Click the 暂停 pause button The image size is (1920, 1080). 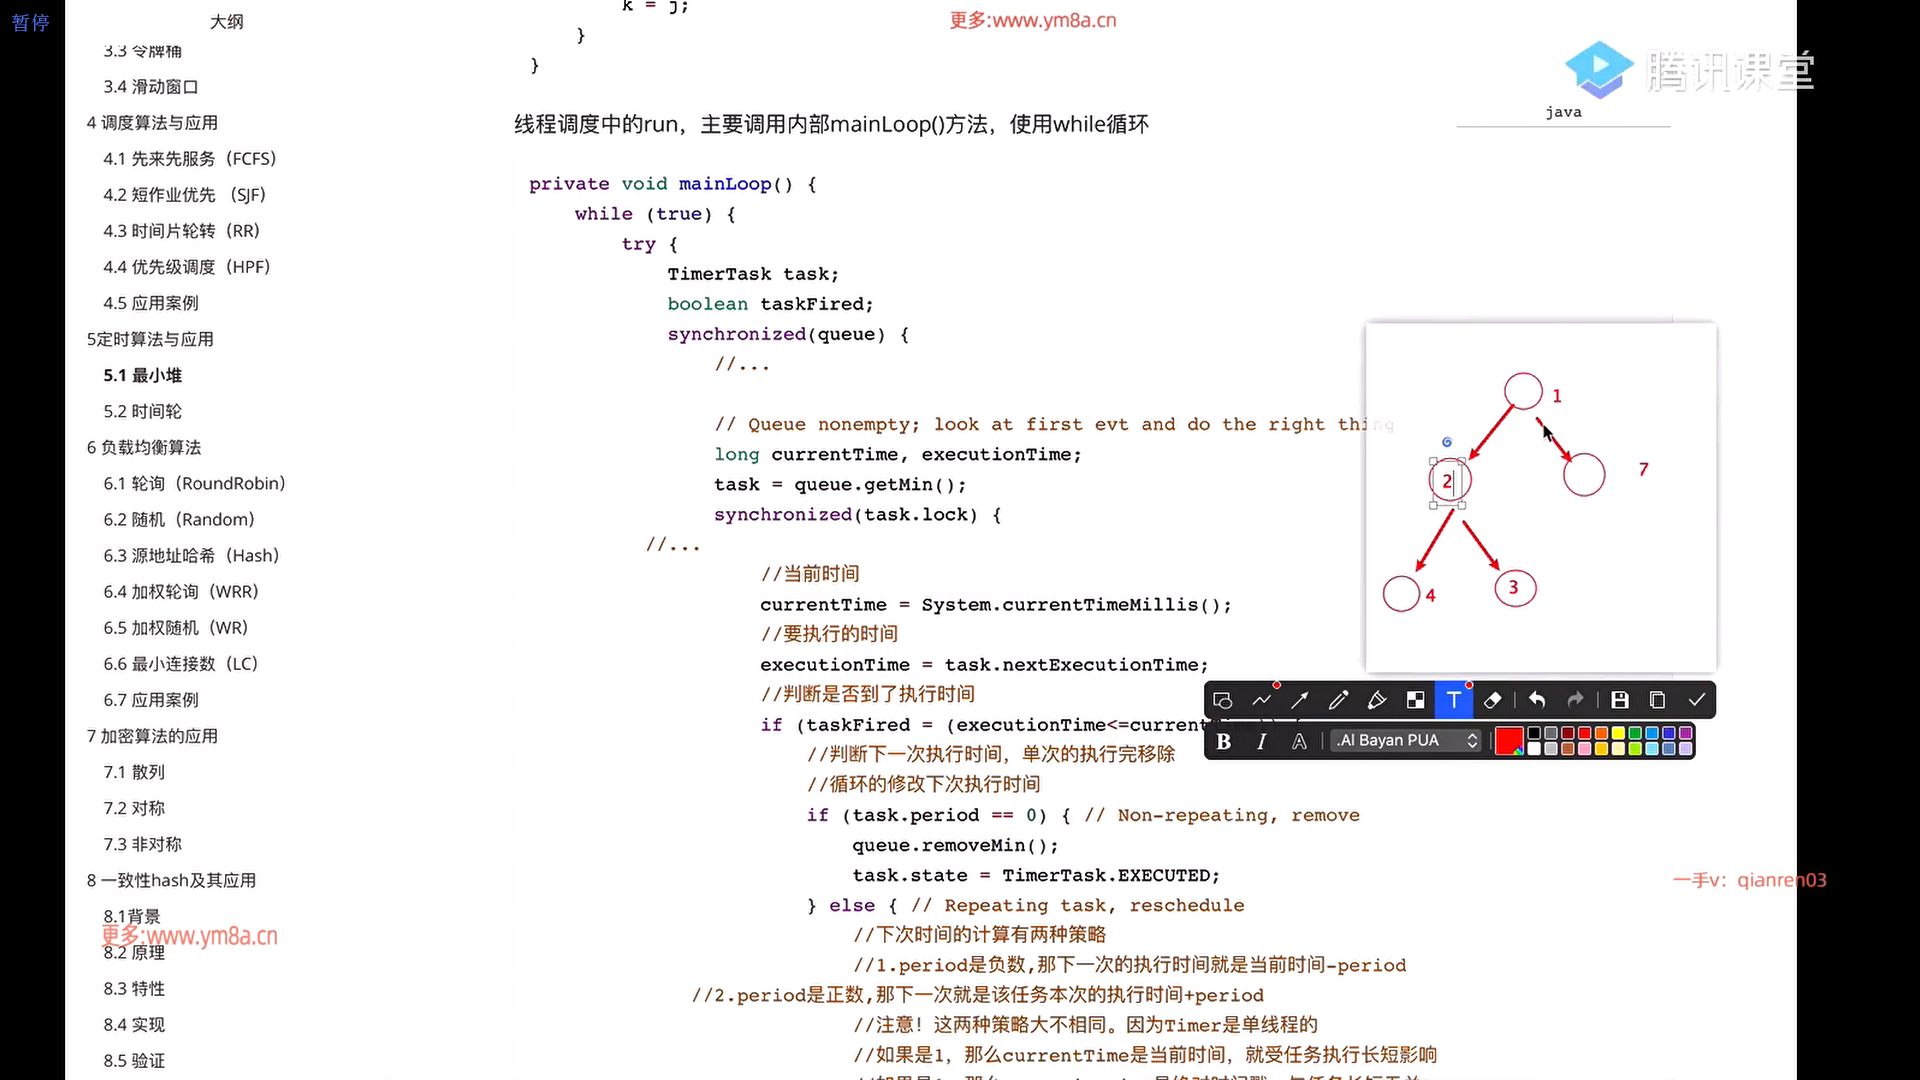30,22
